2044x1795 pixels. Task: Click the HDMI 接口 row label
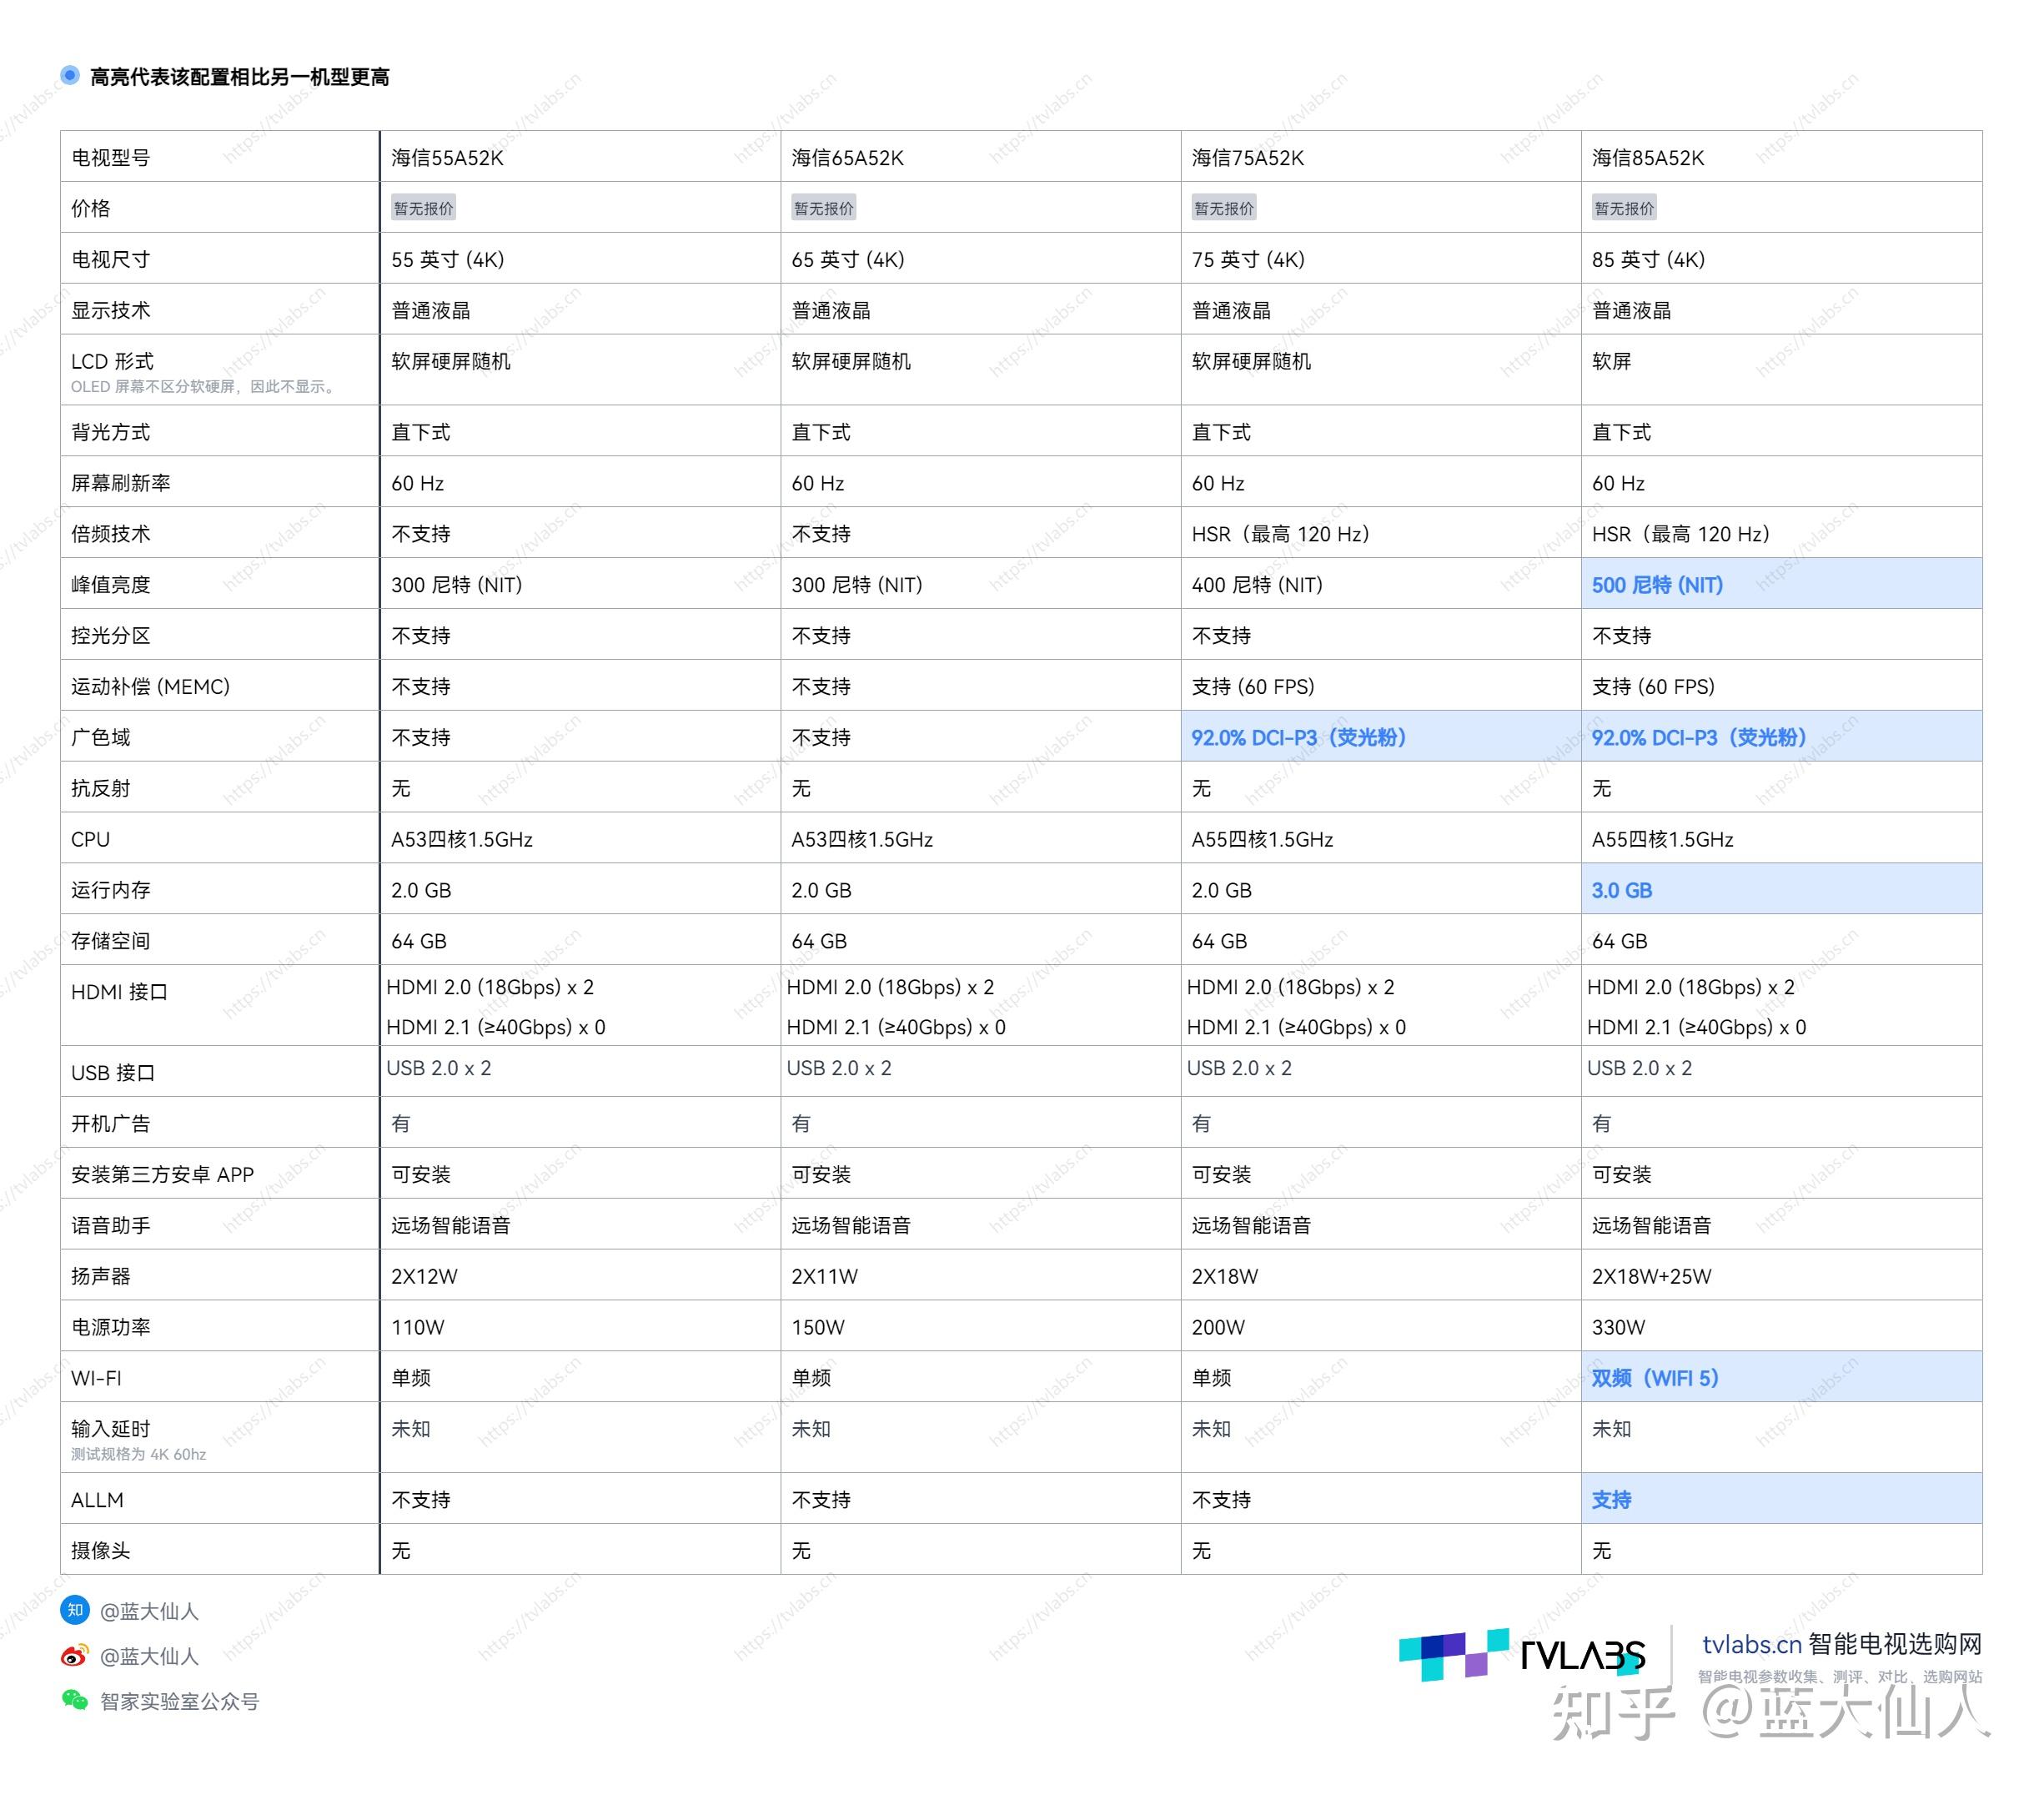tap(119, 992)
